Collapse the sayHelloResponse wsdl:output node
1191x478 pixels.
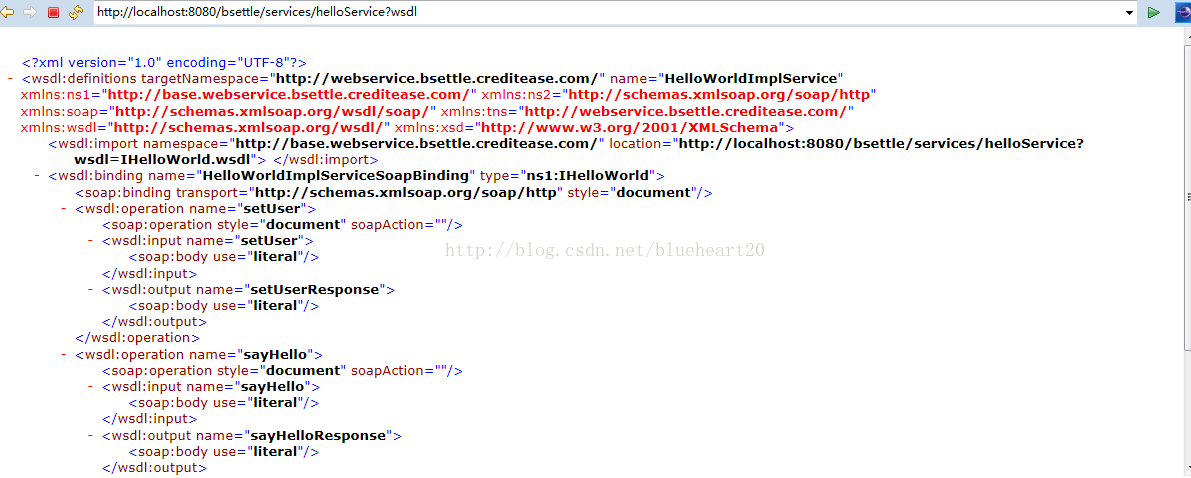point(90,436)
